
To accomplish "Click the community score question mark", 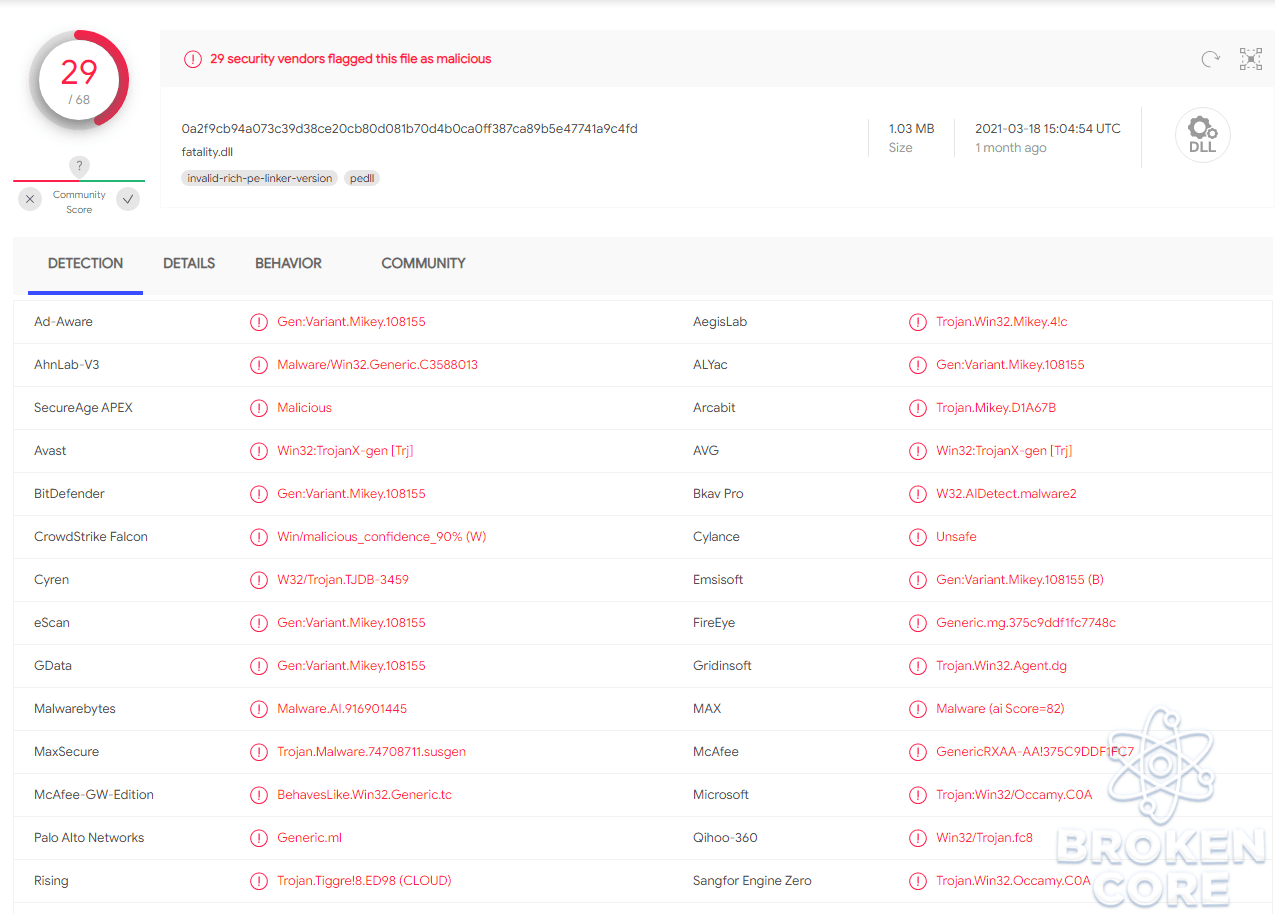I will (79, 166).
